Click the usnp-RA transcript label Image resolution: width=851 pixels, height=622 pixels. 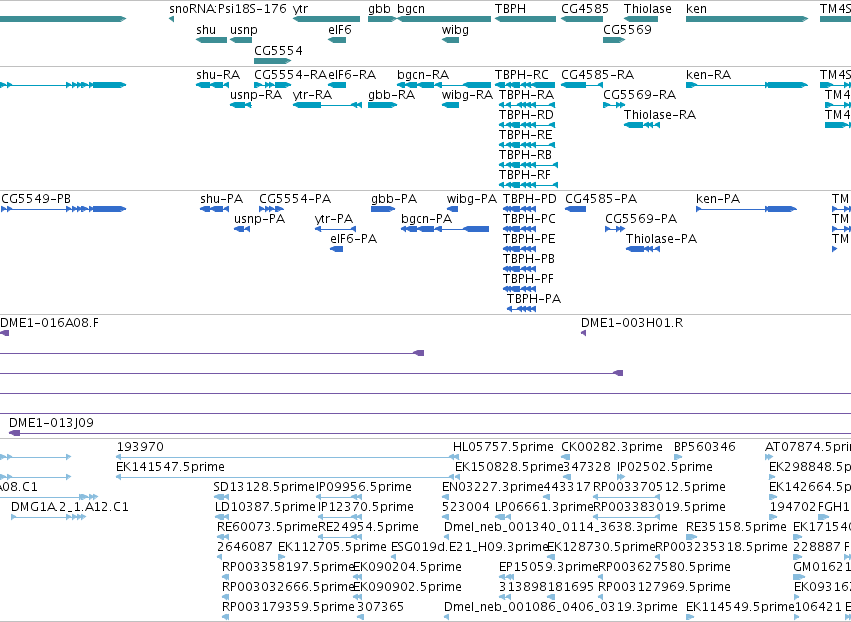tap(256, 95)
